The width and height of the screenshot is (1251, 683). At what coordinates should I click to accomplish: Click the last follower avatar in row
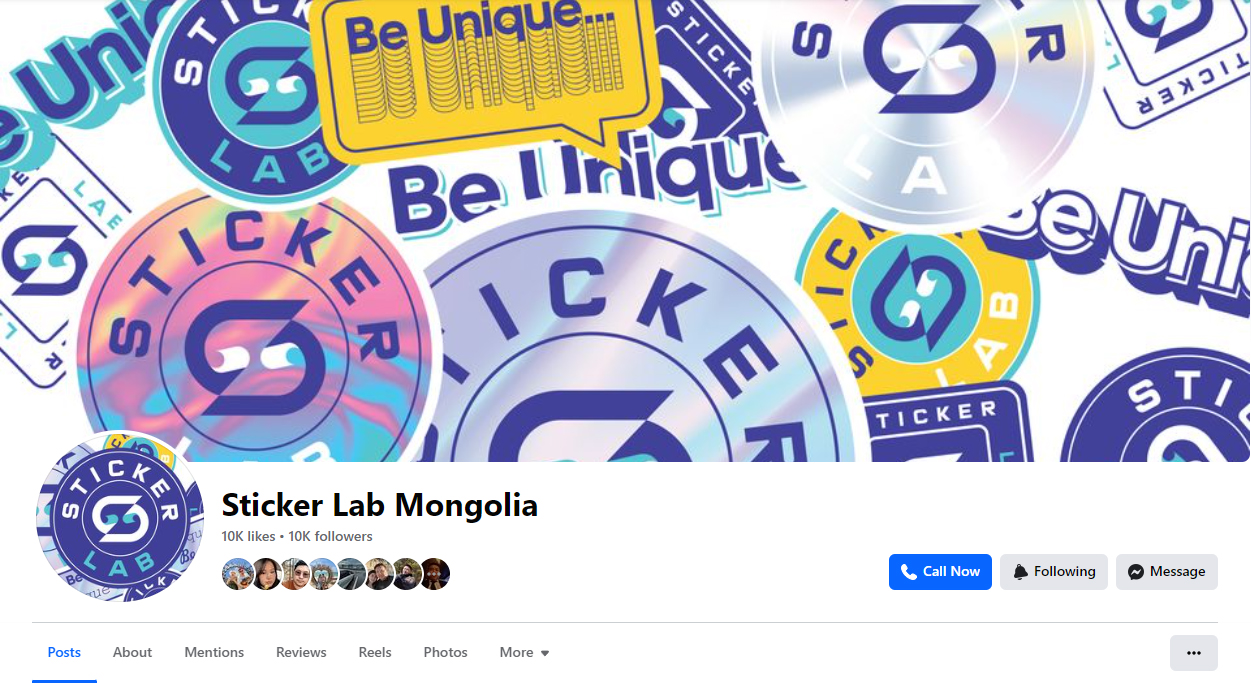[435, 574]
